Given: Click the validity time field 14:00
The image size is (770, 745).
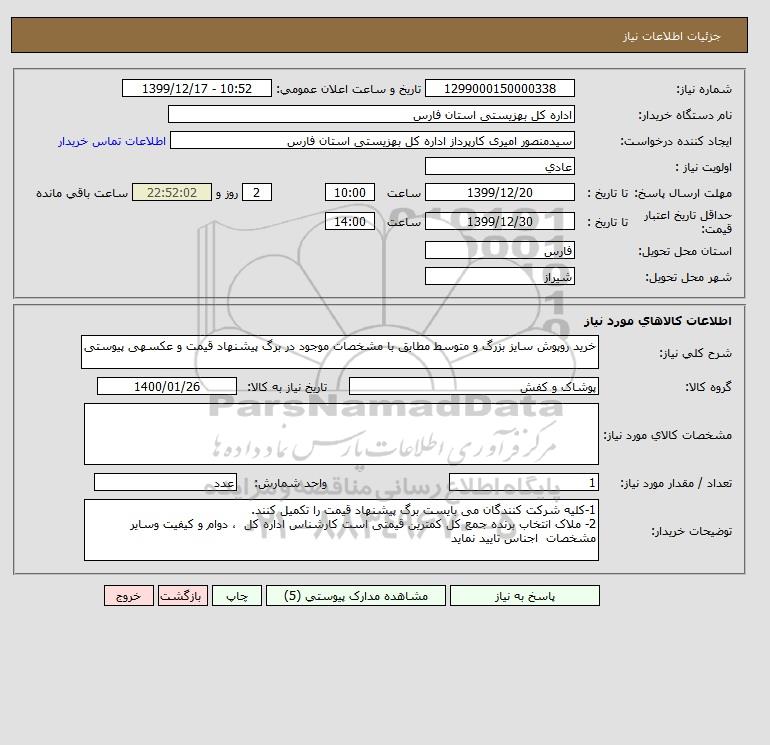Looking at the screenshot, I should pyautogui.click(x=350, y=221).
